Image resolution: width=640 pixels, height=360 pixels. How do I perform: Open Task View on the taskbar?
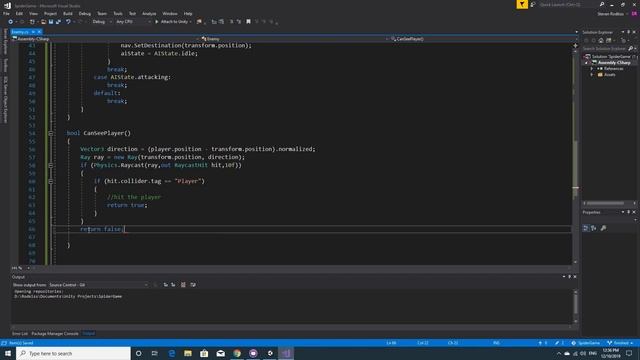point(155,353)
